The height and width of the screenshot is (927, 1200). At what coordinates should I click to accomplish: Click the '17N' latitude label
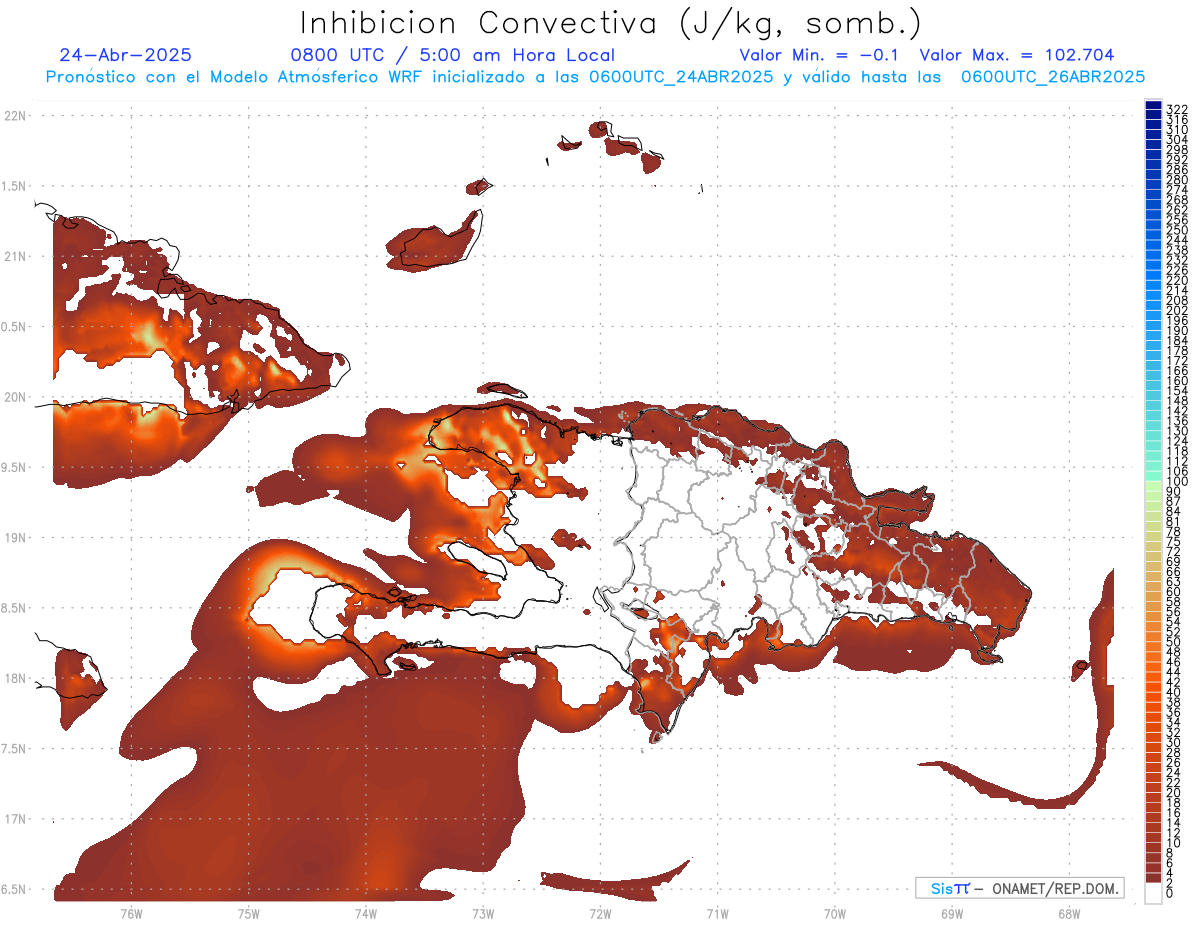pyautogui.click(x=15, y=819)
